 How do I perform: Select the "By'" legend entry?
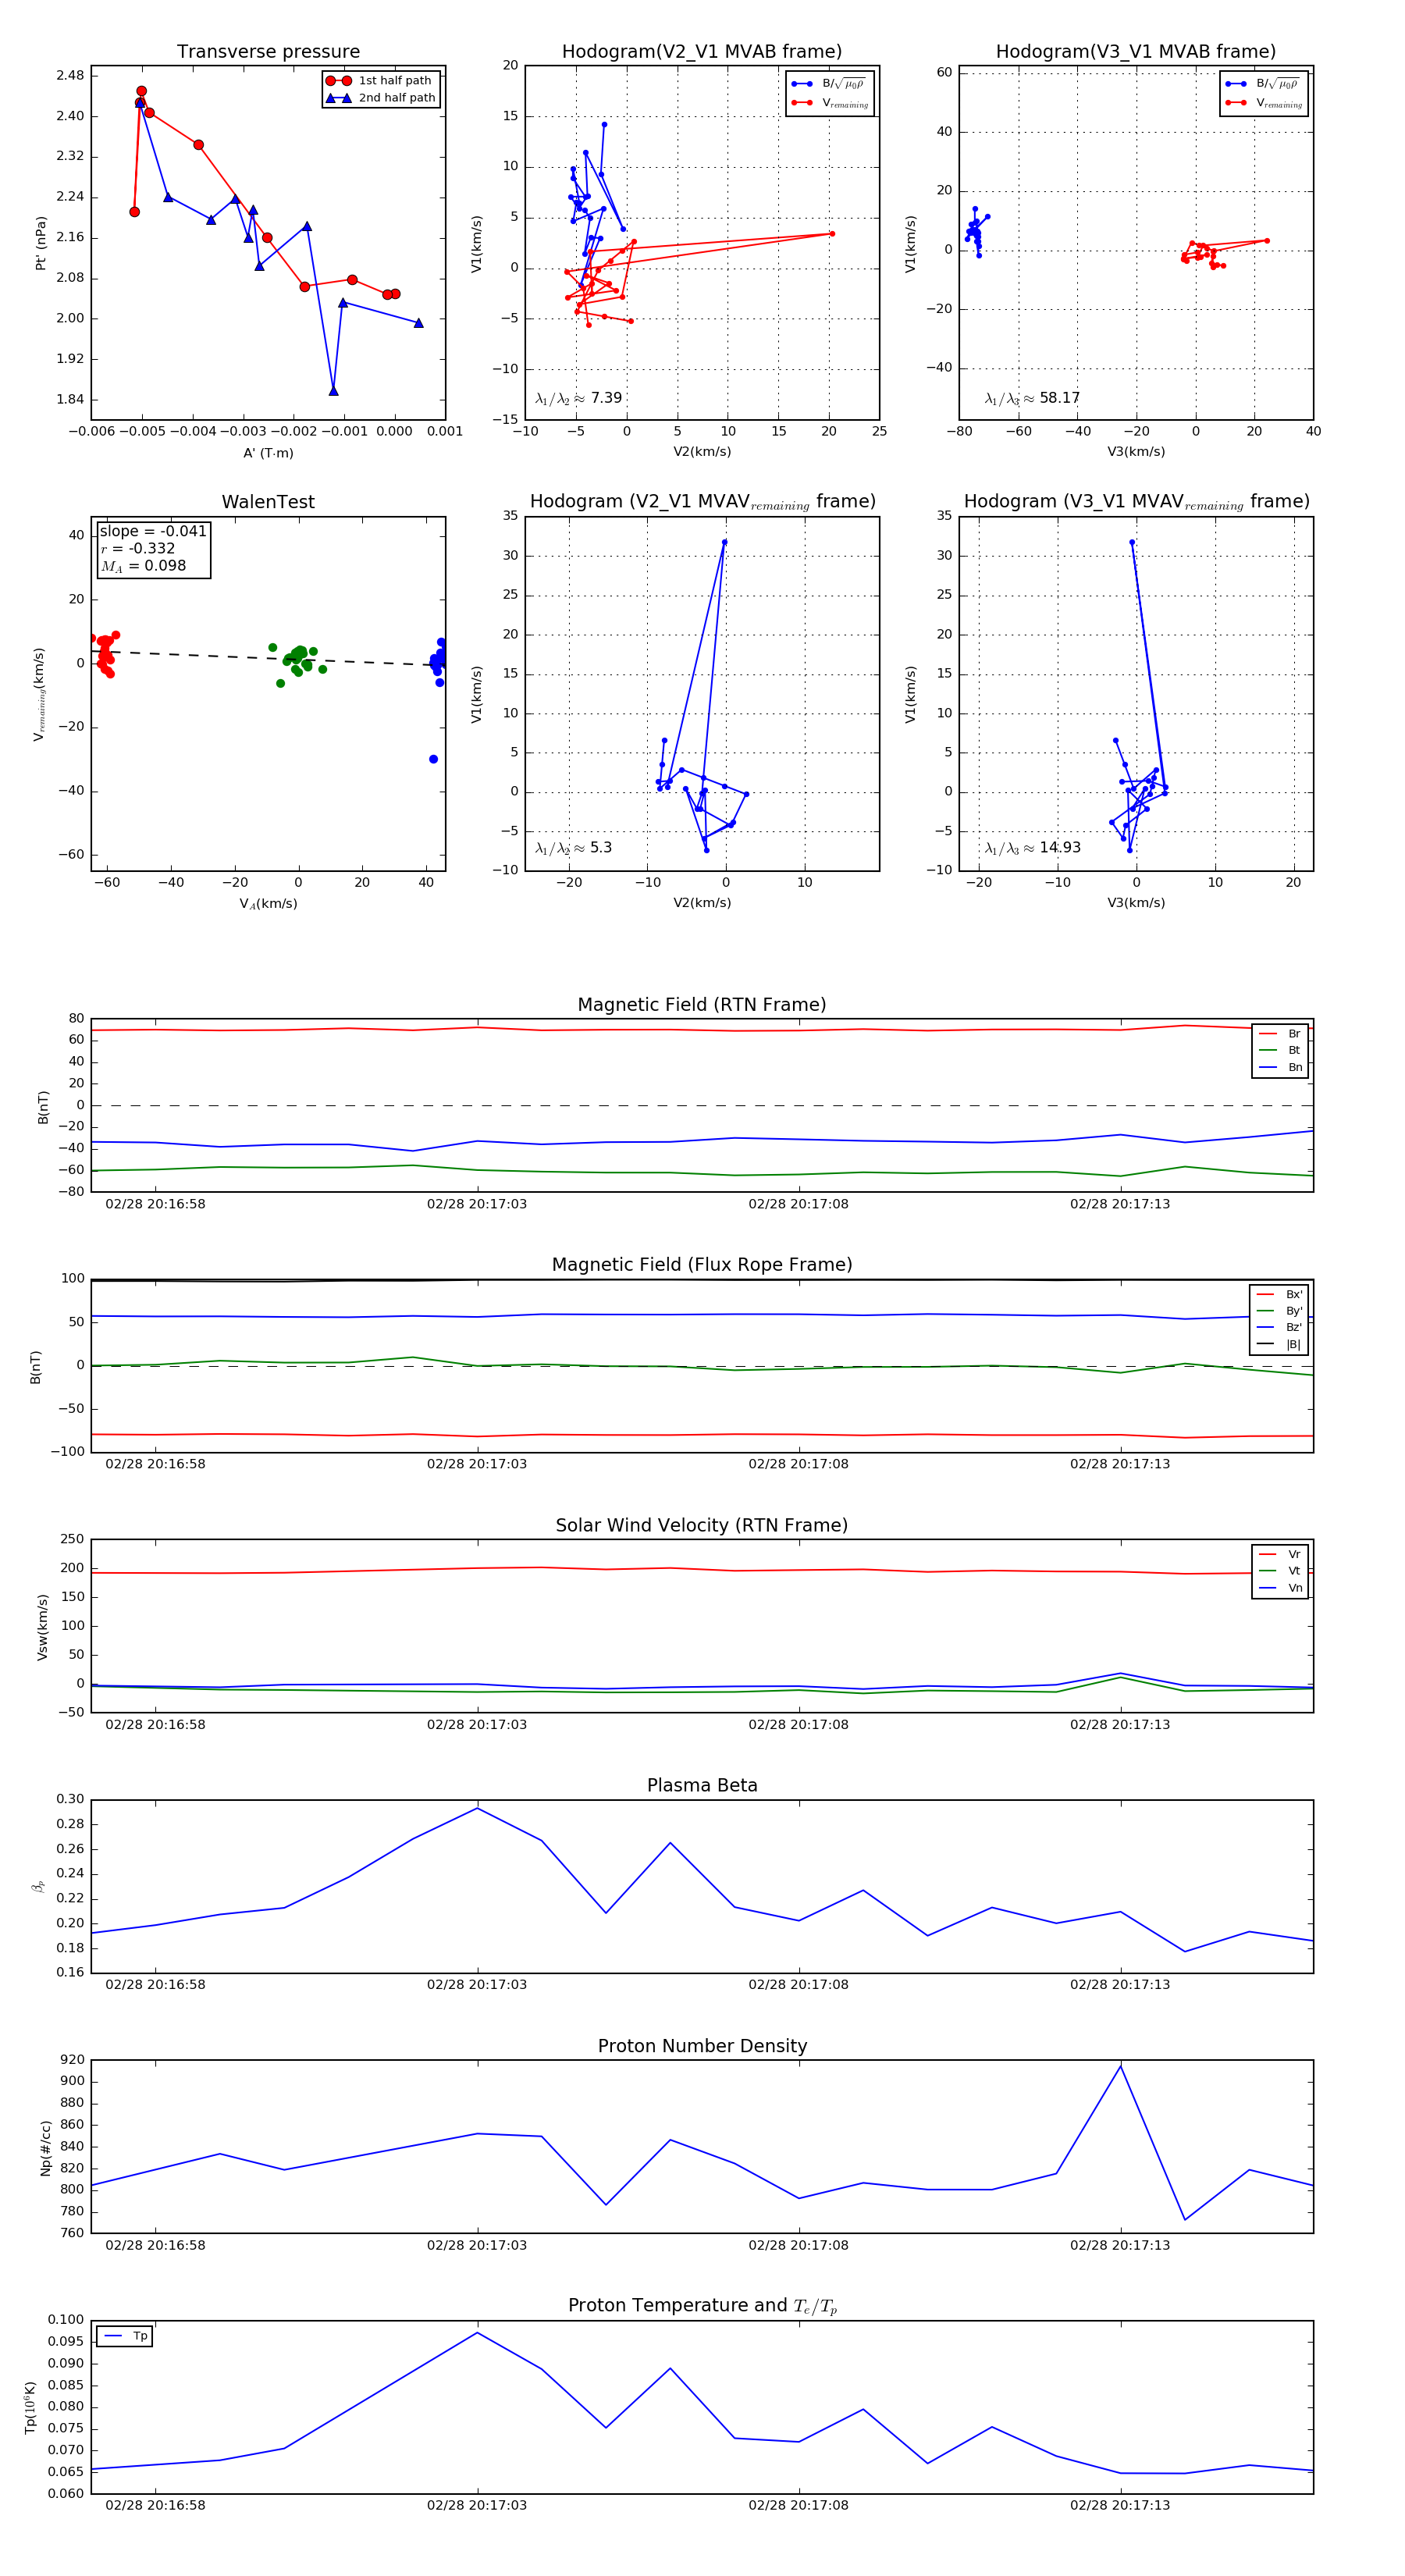[x=1279, y=1311]
